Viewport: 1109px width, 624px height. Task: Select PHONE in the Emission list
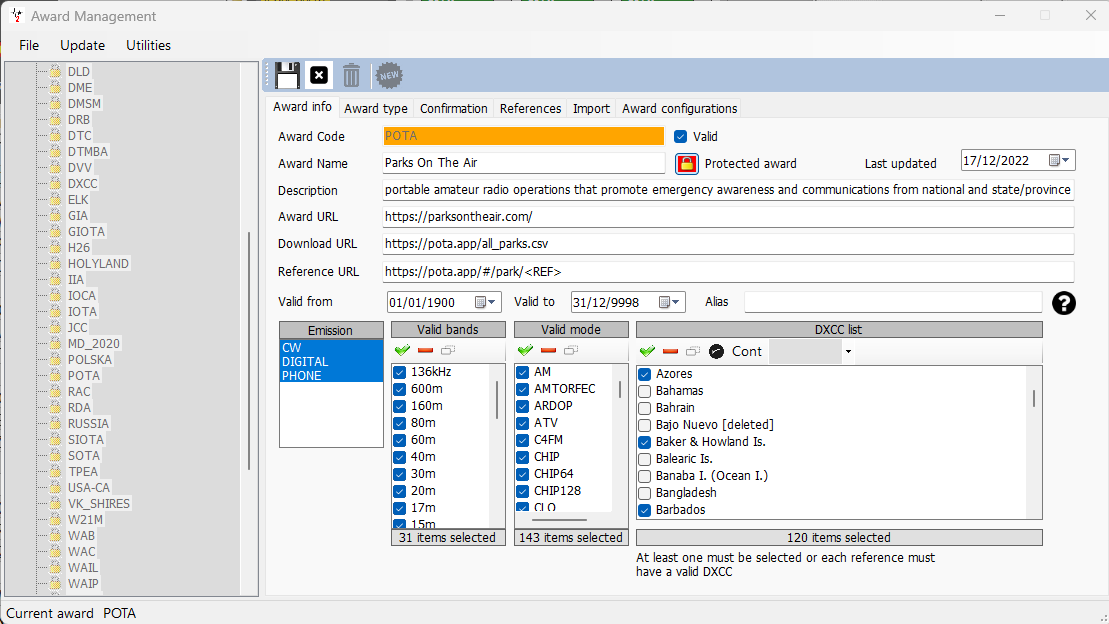pyautogui.click(x=331, y=376)
